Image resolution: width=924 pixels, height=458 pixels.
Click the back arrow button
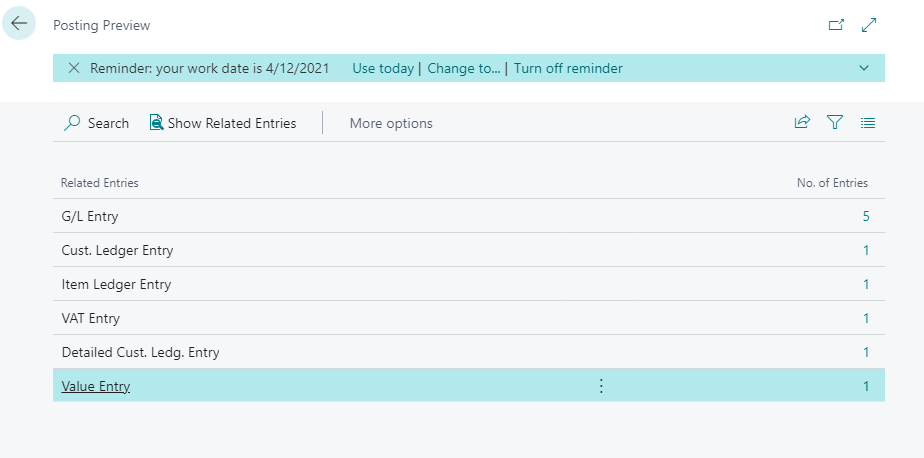[19, 23]
